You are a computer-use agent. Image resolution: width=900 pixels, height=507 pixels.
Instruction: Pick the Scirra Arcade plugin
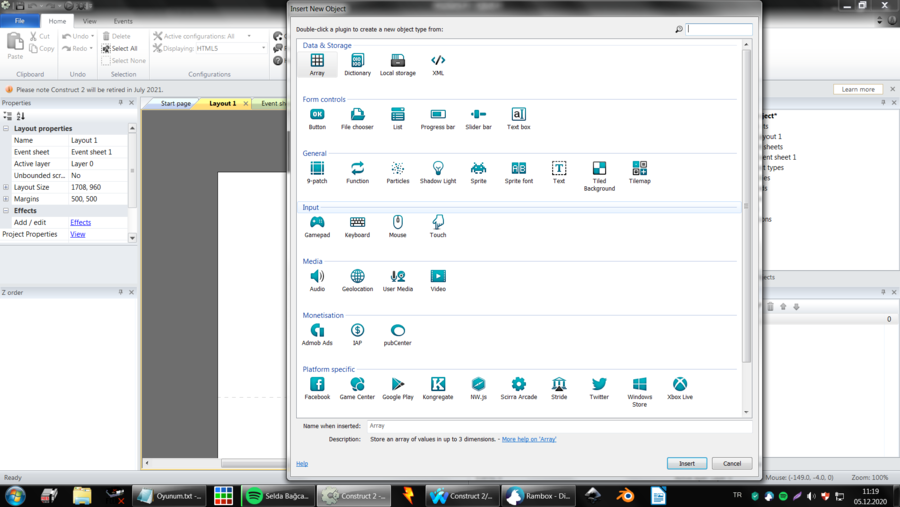pyautogui.click(x=518, y=385)
